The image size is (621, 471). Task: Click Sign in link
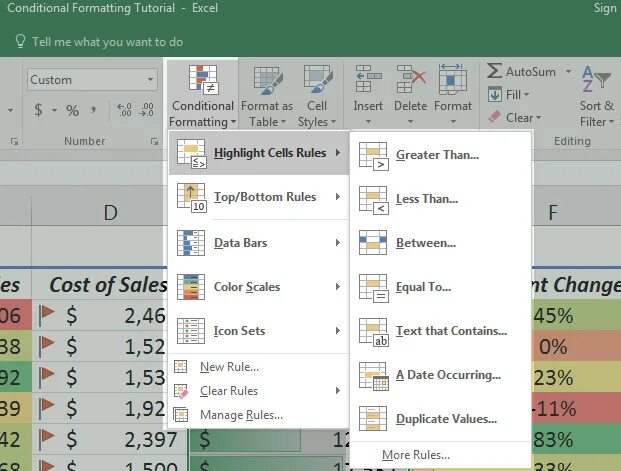click(605, 8)
